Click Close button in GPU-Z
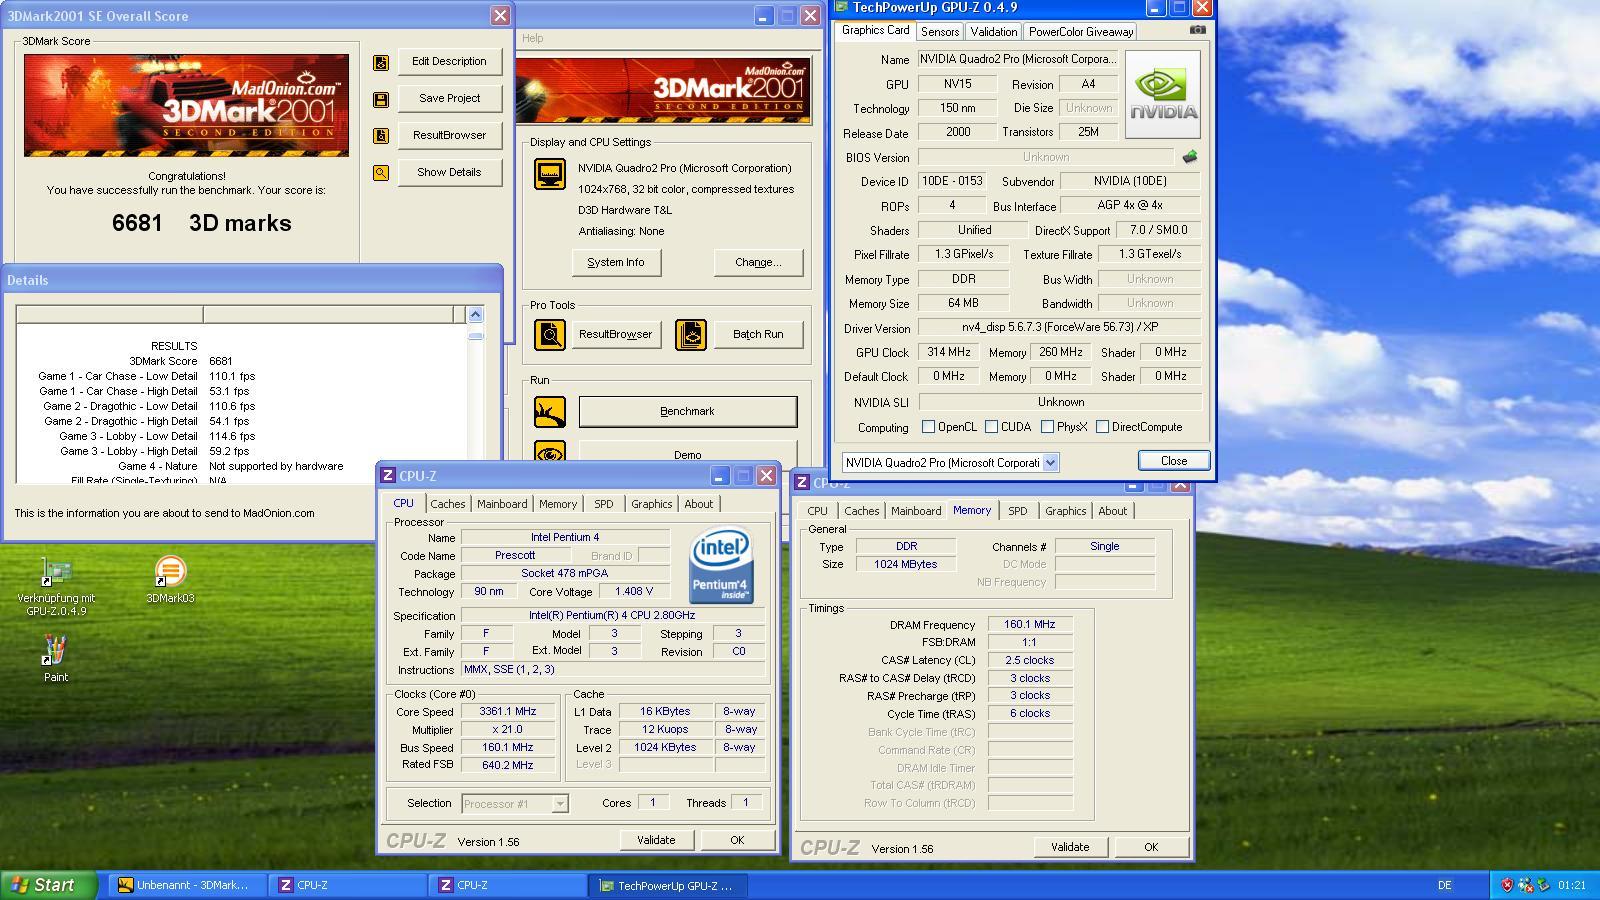The height and width of the screenshot is (900, 1600). click(1174, 461)
